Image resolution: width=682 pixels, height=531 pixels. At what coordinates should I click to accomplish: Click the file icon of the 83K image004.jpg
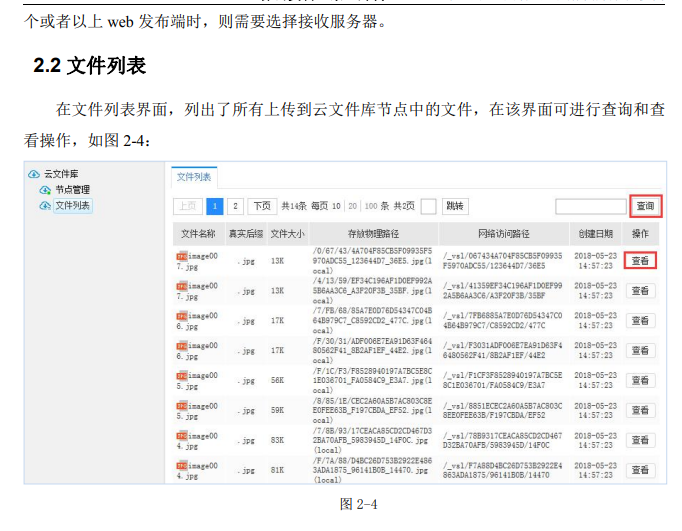tap(181, 434)
